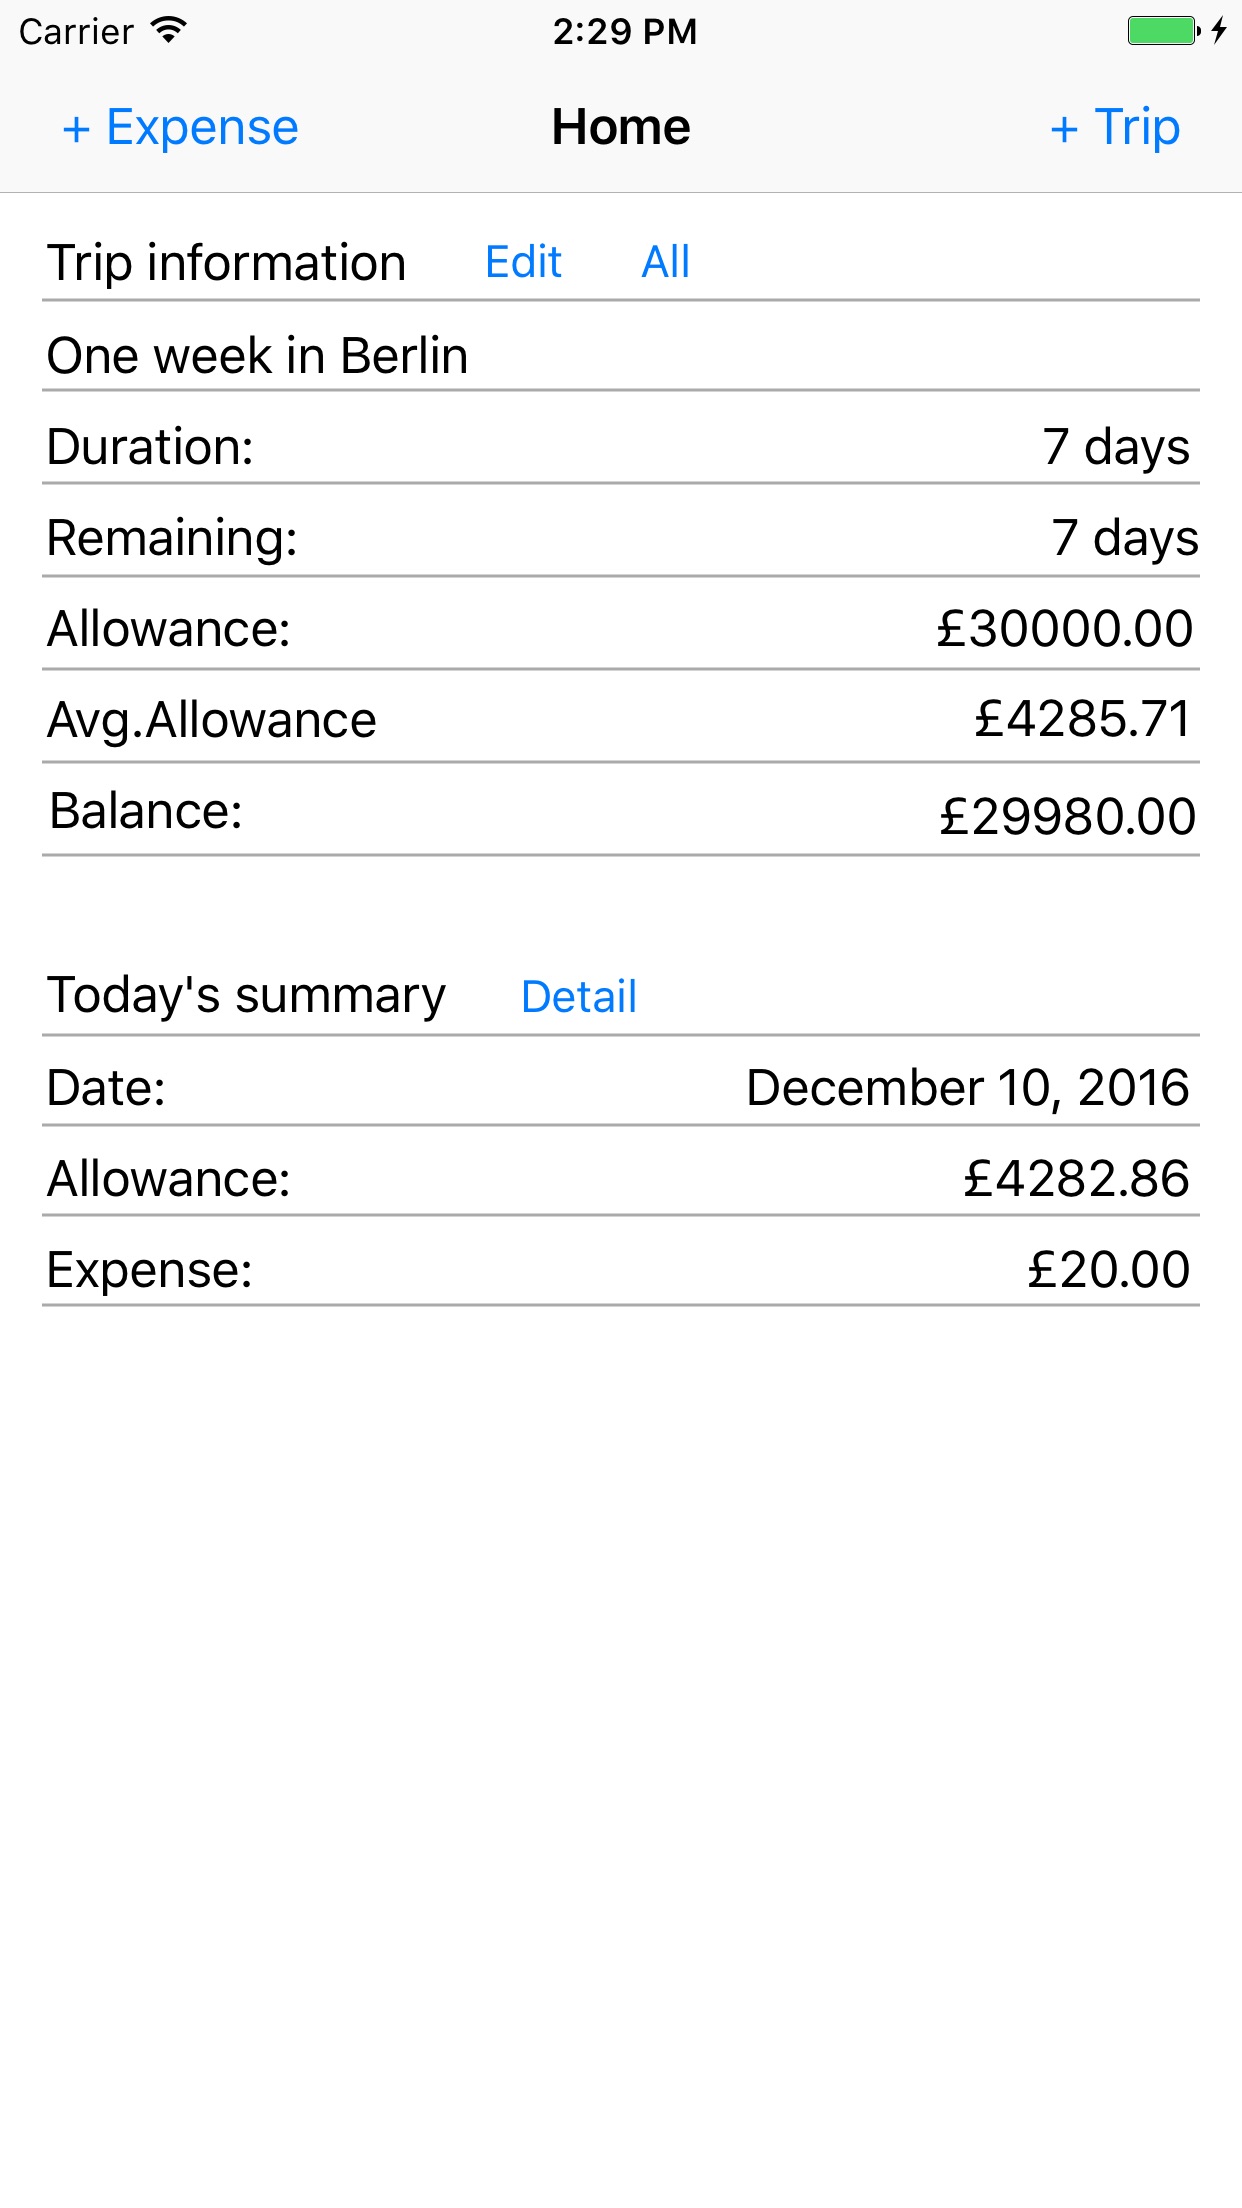Viewport: 1242px width, 2208px height.
Task: Select the Wi-Fi status icon
Action: pos(169,31)
